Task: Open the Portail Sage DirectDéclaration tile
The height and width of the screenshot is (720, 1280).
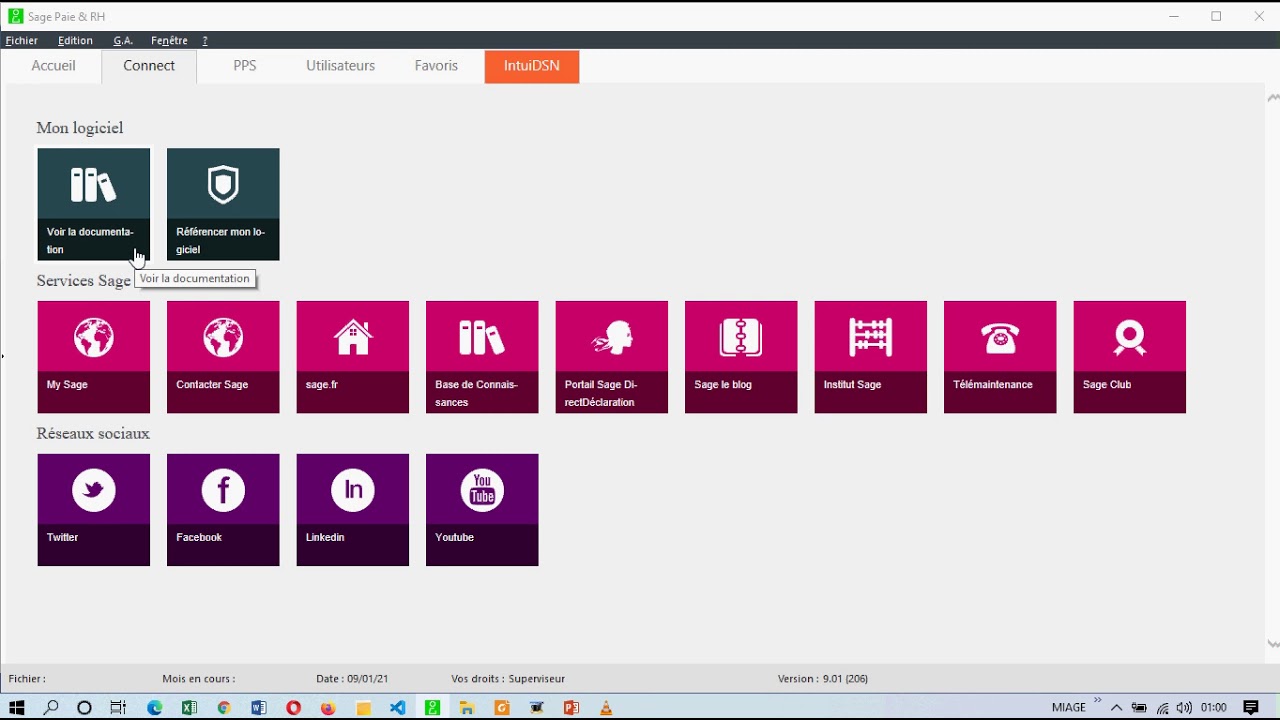Action: click(x=612, y=357)
